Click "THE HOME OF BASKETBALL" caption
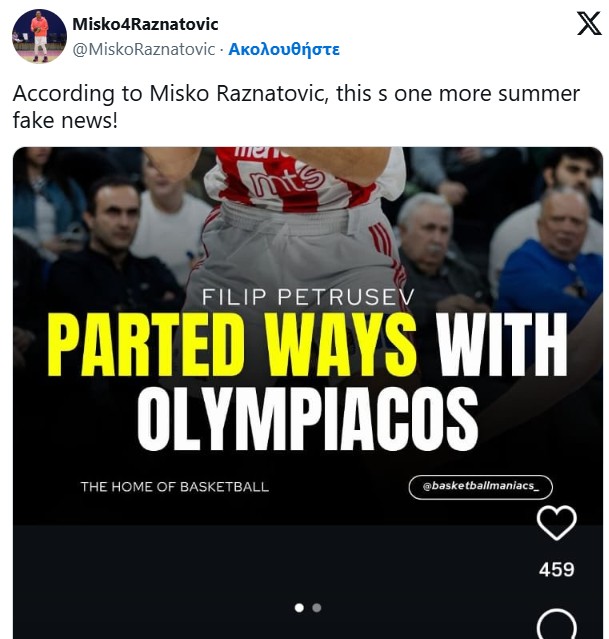Image resolution: width=609 pixels, height=639 pixels. 174,487
